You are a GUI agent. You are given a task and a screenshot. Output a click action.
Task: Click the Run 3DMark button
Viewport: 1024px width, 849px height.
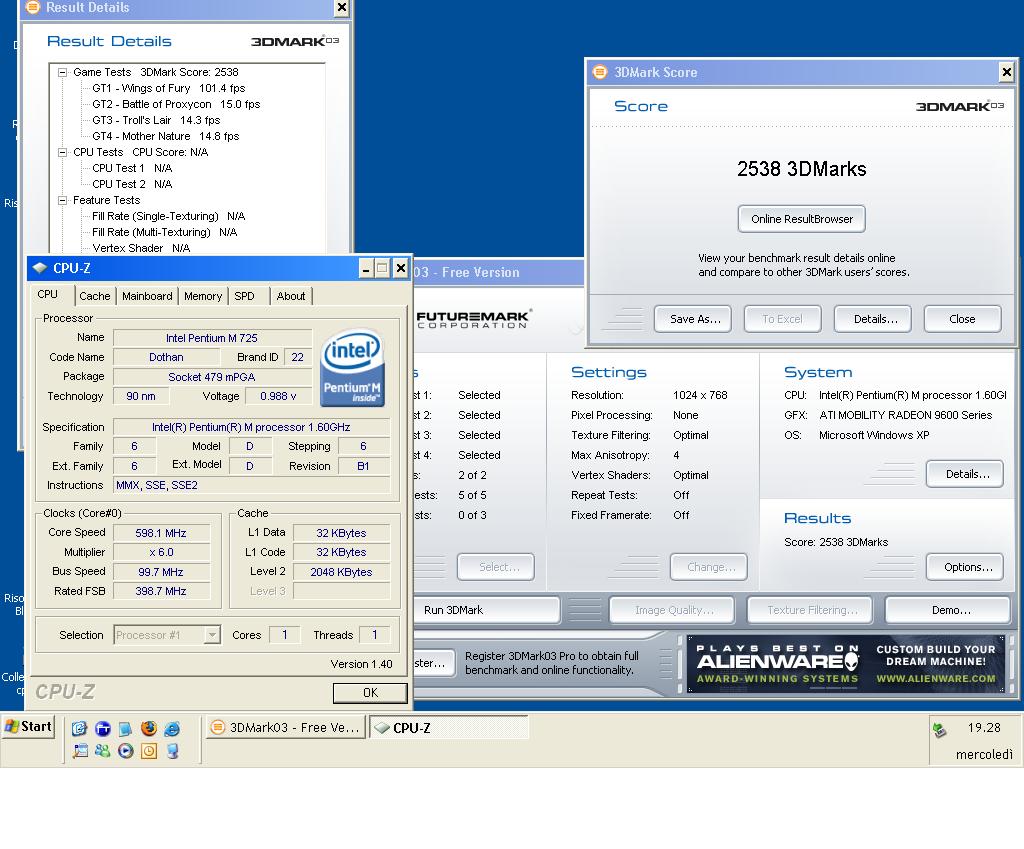(487, 610)
